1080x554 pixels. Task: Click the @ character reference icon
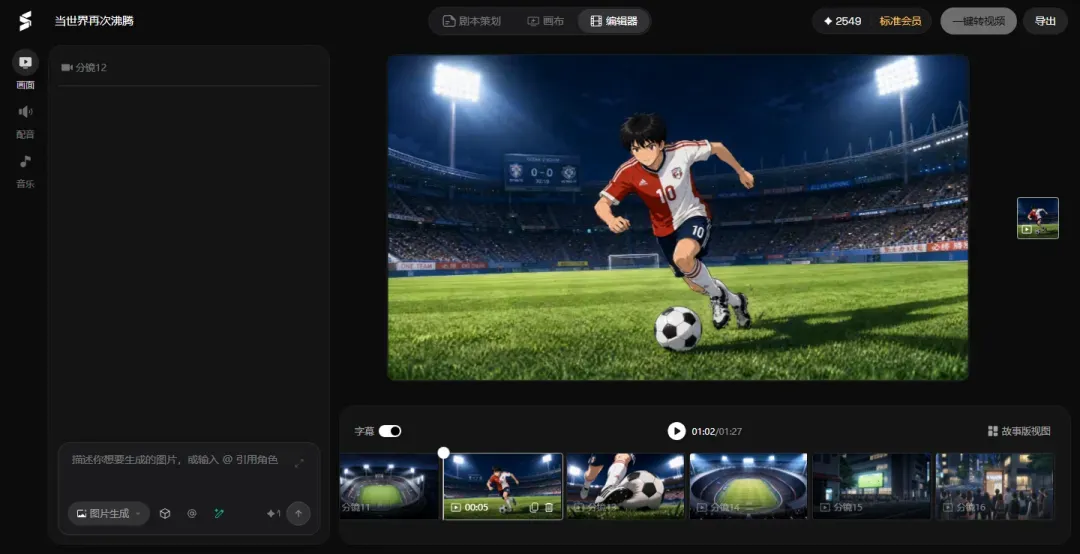coord(191,513)
